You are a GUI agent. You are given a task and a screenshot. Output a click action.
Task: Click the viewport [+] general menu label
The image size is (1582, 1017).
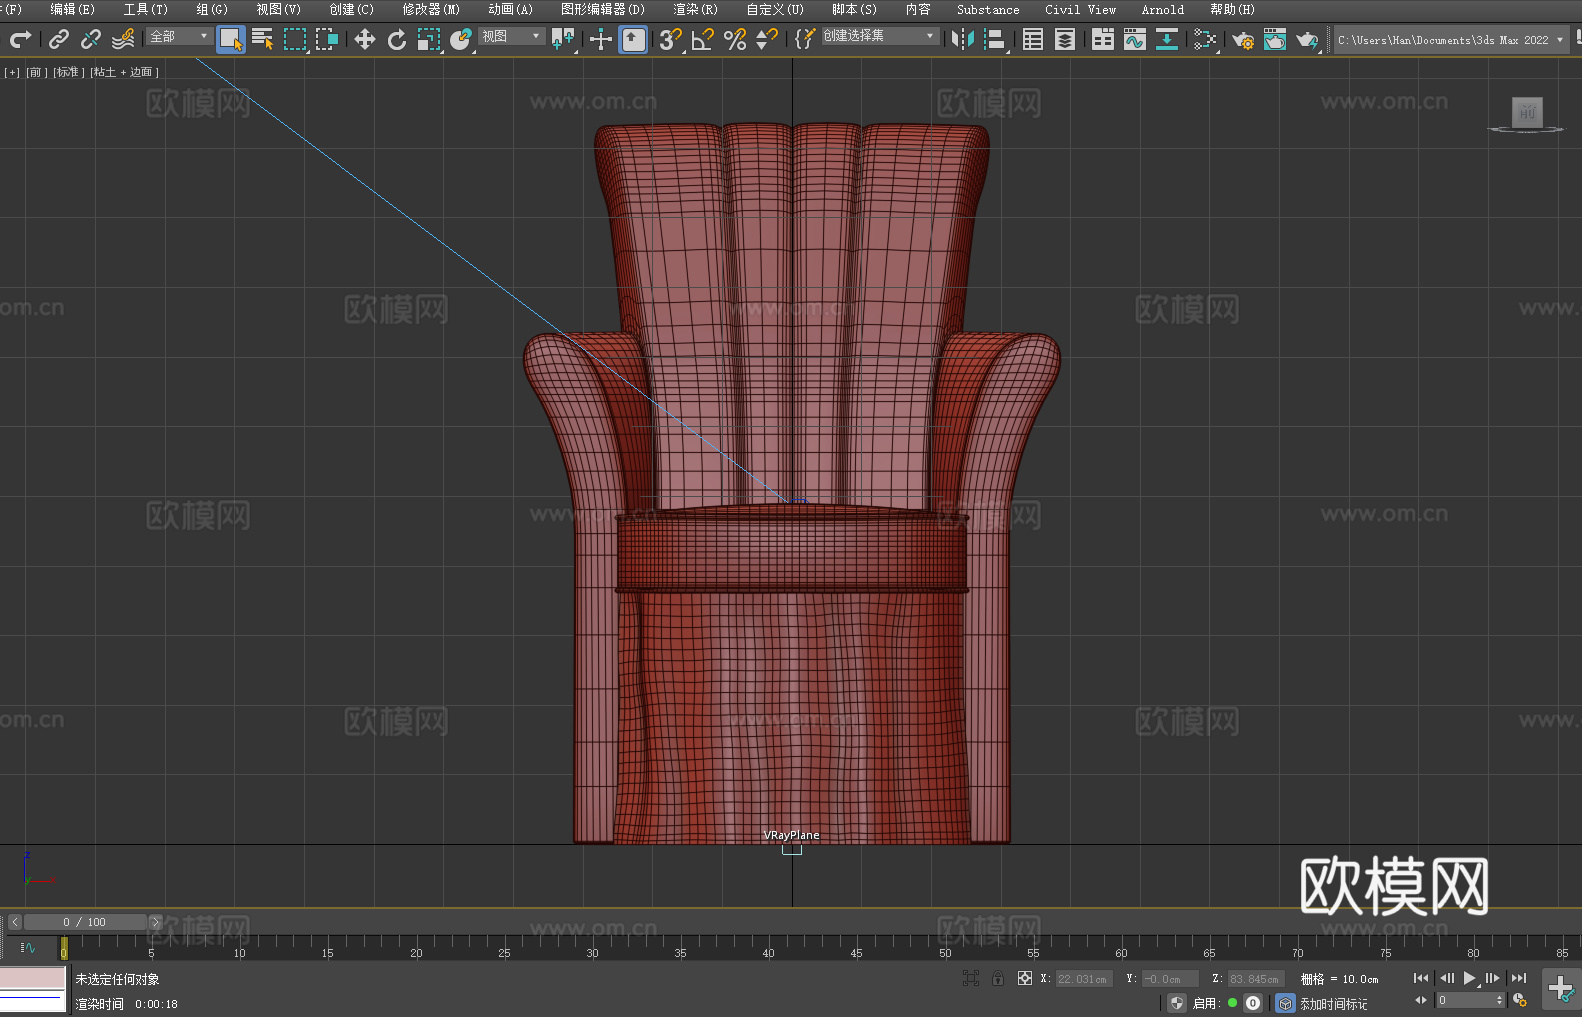tap(12, 72)
